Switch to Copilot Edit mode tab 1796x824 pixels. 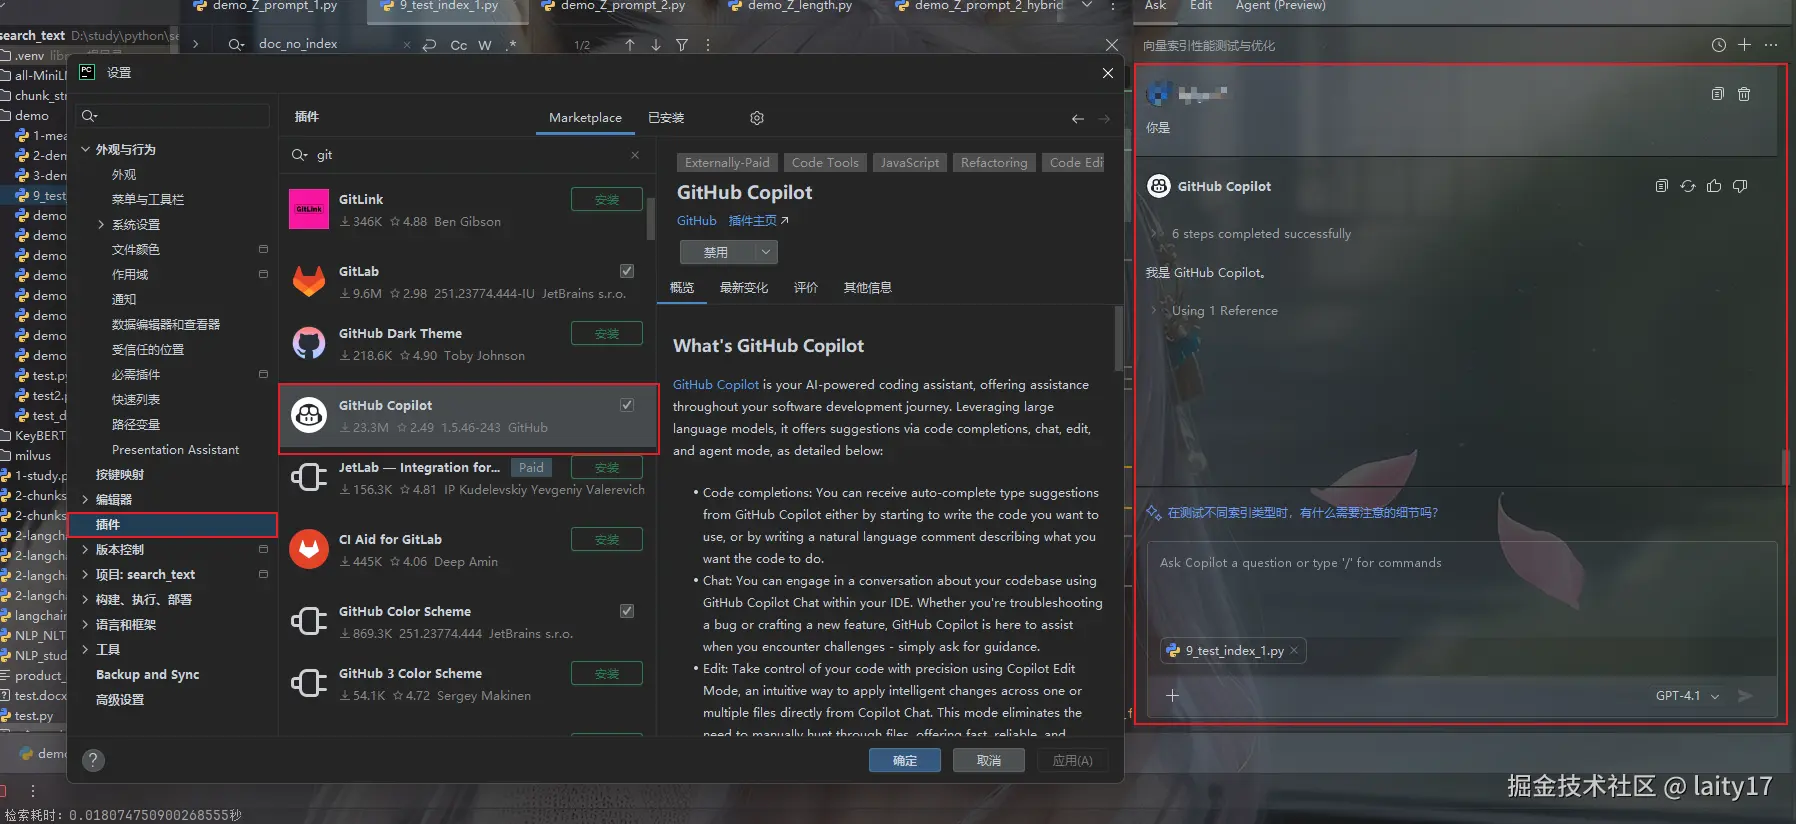tap(1201, 6)
